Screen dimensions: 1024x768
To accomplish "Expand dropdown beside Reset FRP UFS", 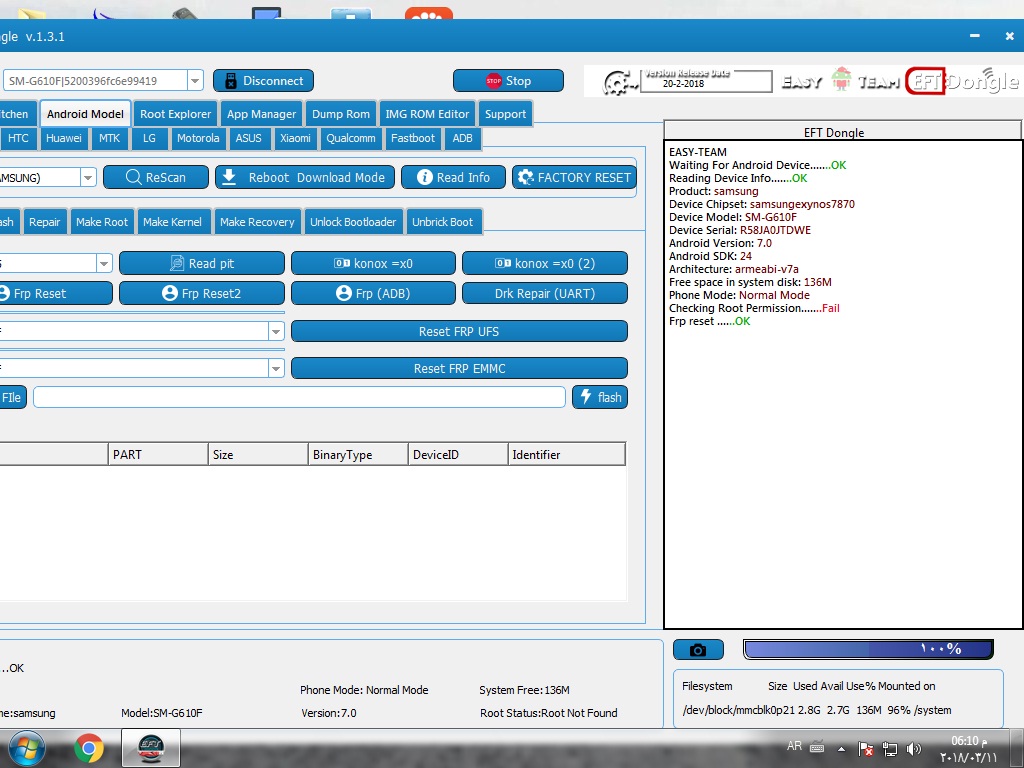I will (276, 331).
